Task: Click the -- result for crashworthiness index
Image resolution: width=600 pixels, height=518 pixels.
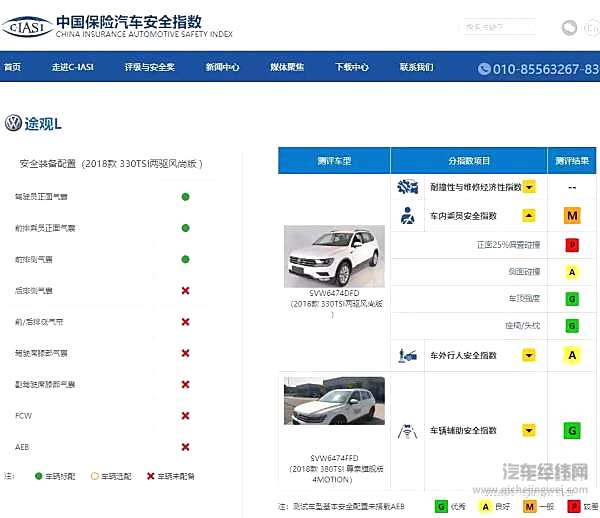Action: [x=572, y=187]
